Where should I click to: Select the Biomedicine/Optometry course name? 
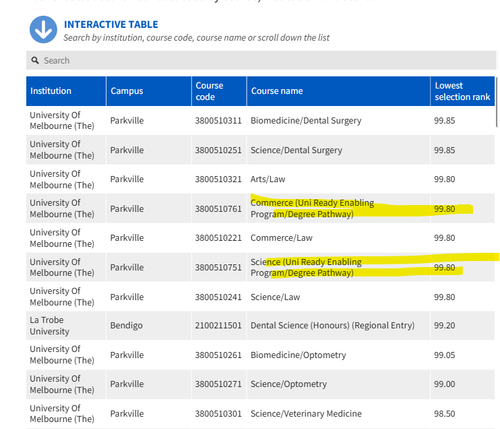click(x=298, y=355)
